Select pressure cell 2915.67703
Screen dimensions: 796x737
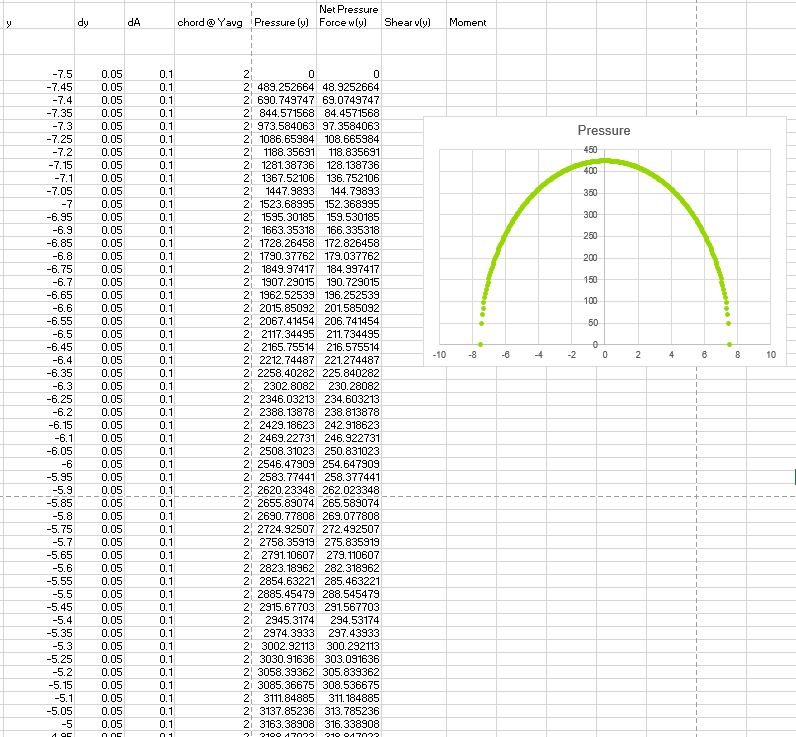tap(284, 608)
